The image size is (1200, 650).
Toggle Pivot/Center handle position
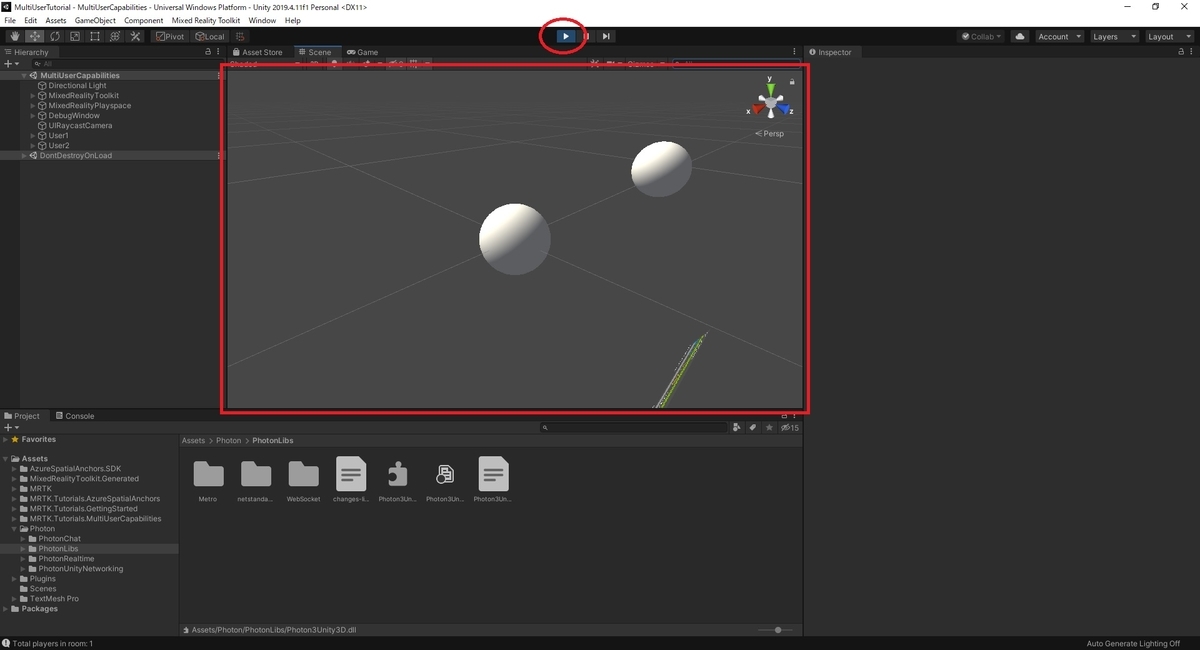[170, 37]
